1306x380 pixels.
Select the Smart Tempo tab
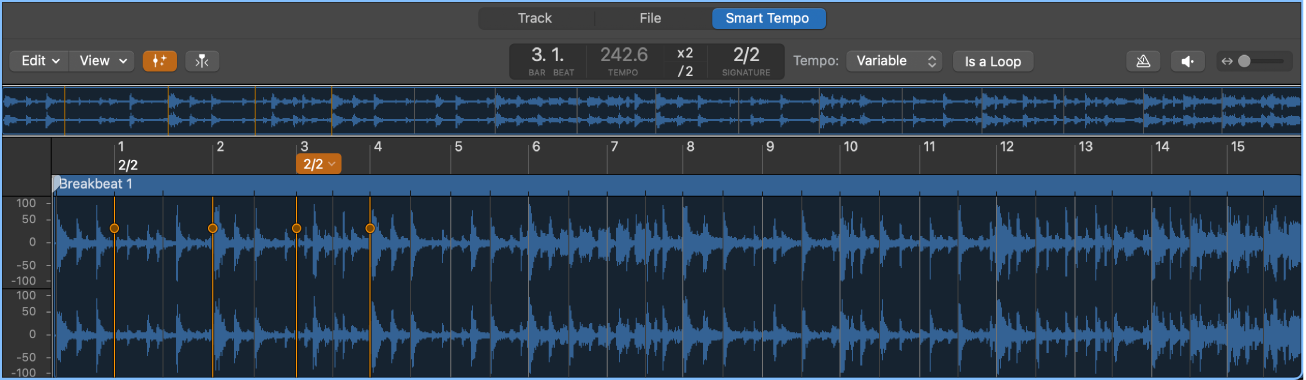click(x=768, y=18)
